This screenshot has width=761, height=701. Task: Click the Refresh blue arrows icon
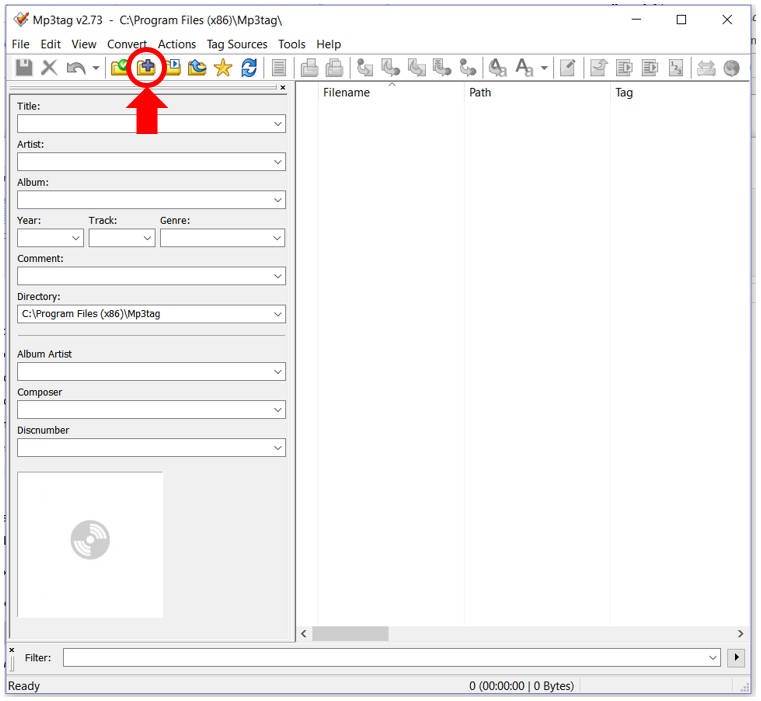click(249, 67)
